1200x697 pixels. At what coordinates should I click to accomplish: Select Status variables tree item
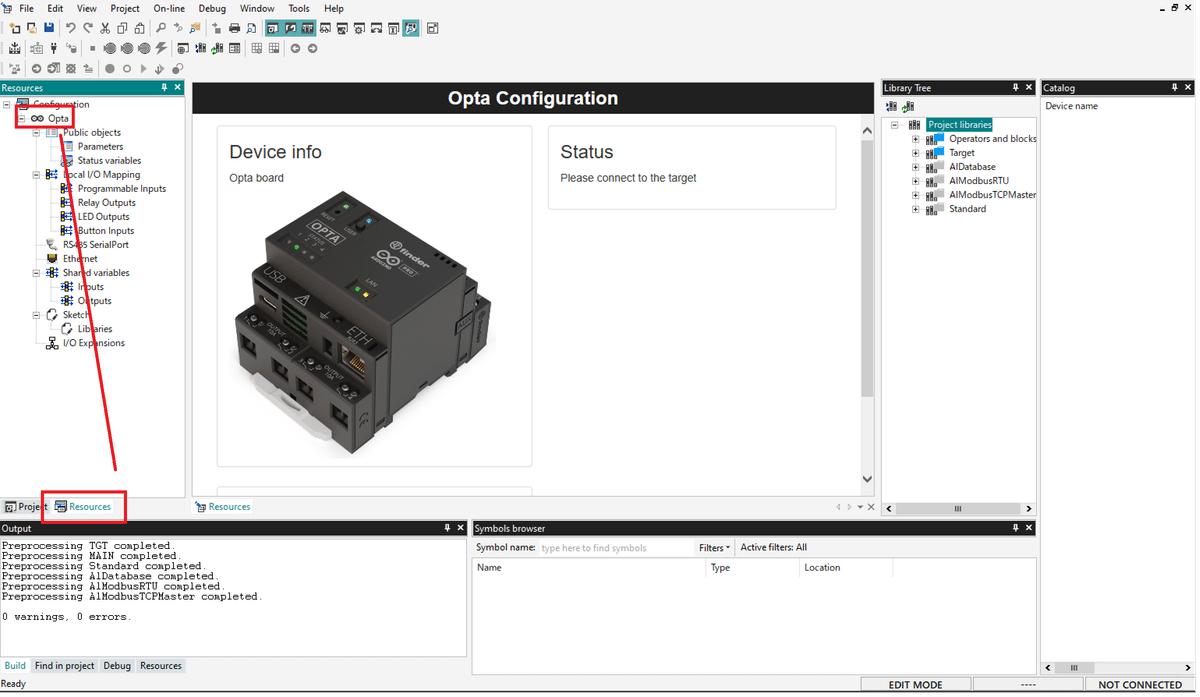pyautogui.click(x=109, y=160)
